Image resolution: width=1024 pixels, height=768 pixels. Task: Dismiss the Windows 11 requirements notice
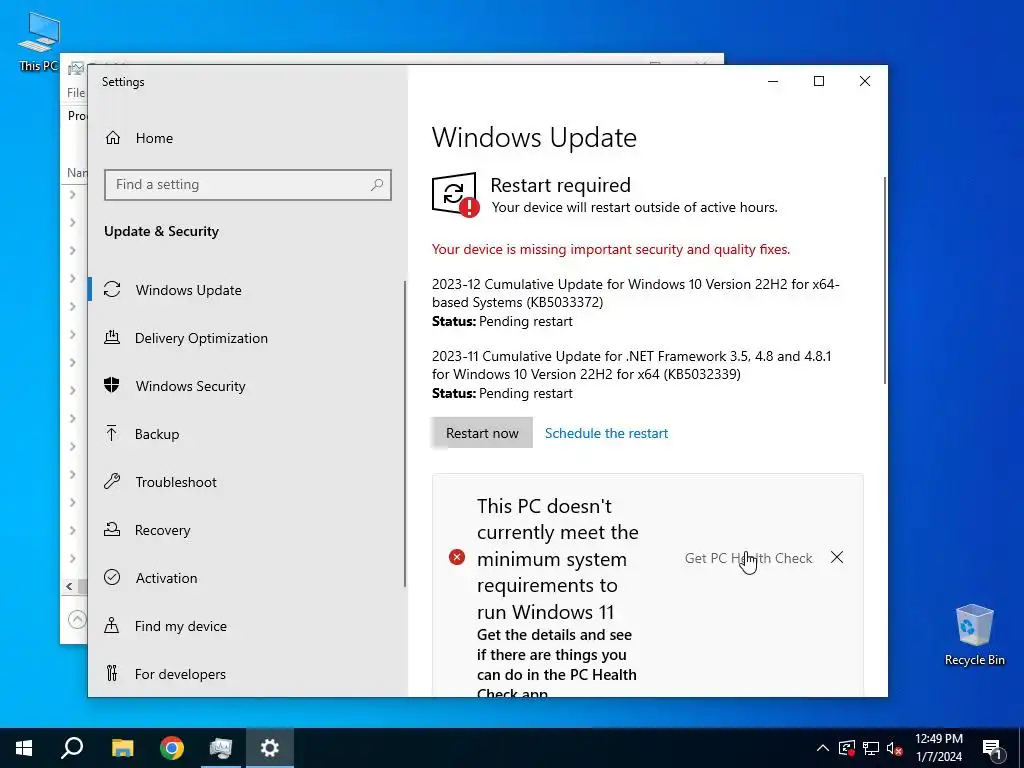(x=837, y=557)
